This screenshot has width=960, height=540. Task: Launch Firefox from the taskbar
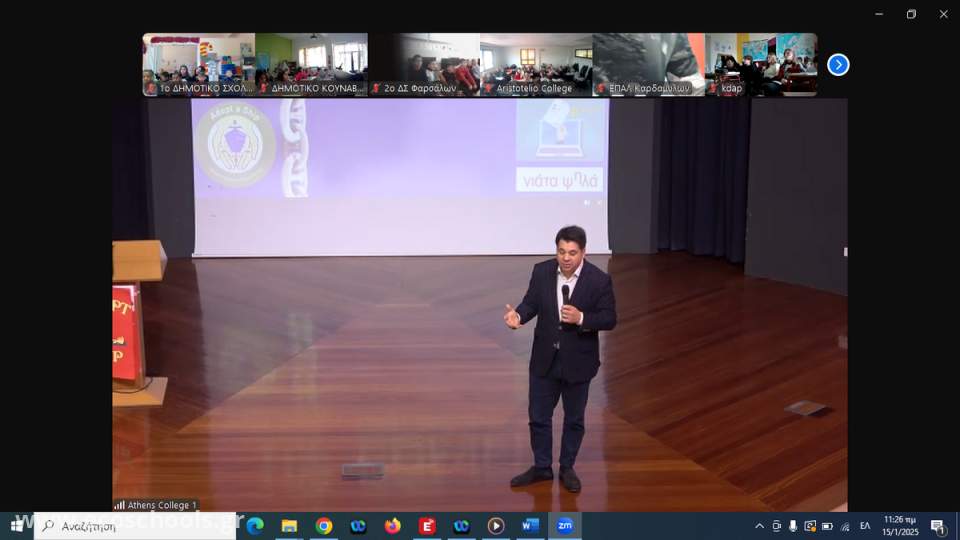point(392,526)
